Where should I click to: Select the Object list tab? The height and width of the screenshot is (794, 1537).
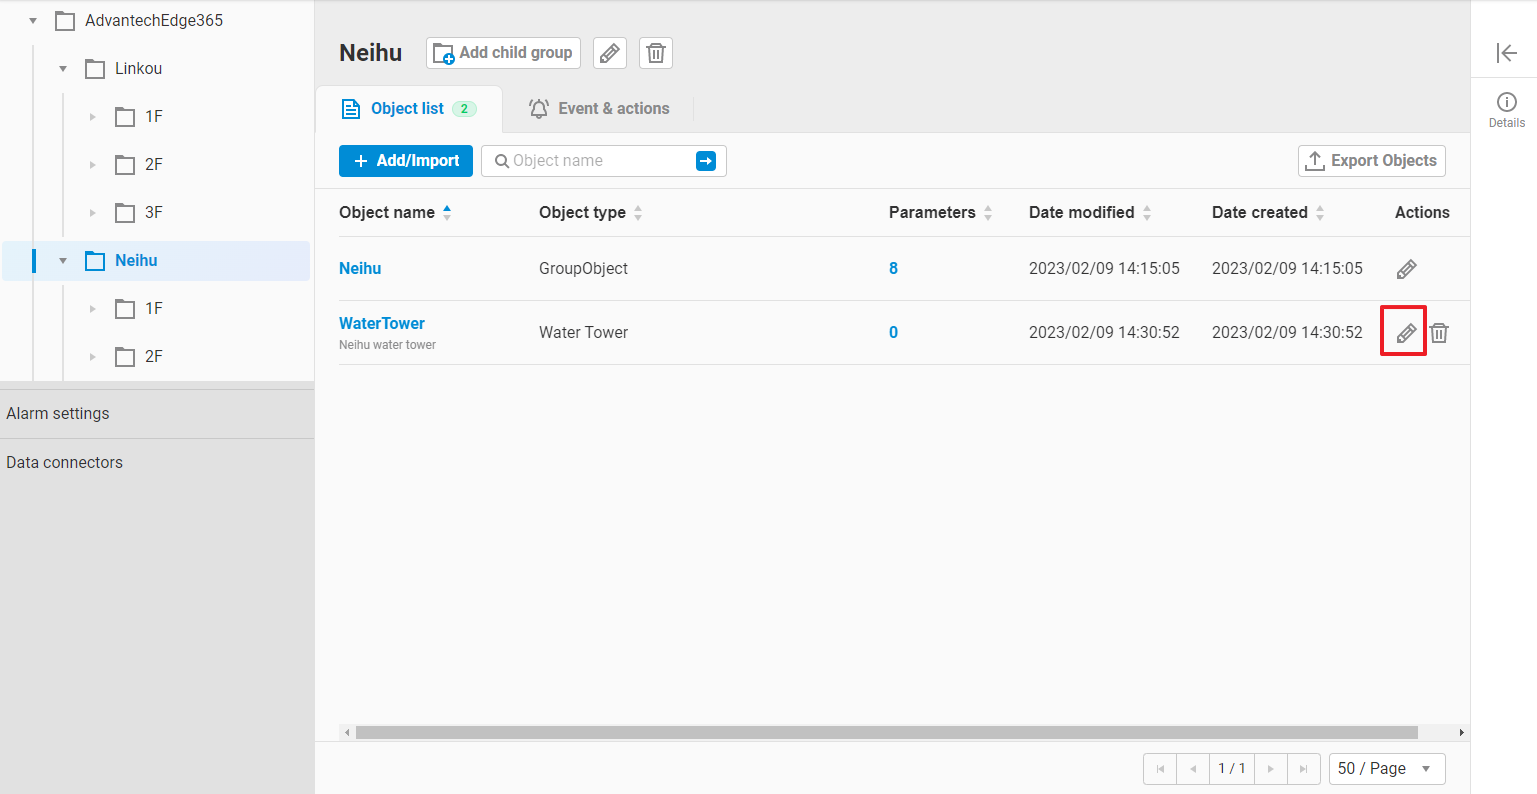[408, 109]
